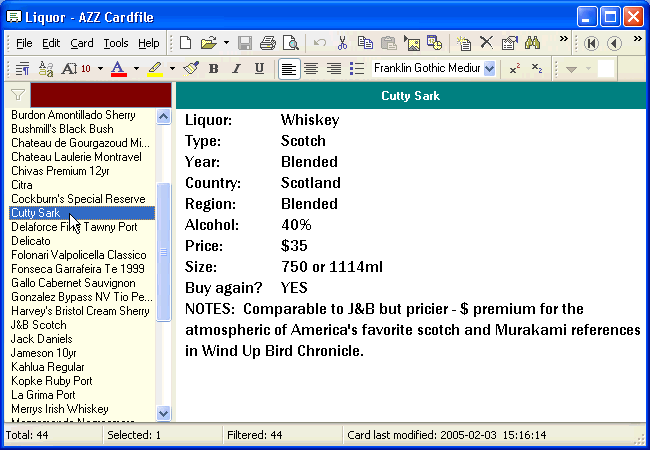Toggle bullet list formatting
The image size is (650, 450).
(357, 68)
